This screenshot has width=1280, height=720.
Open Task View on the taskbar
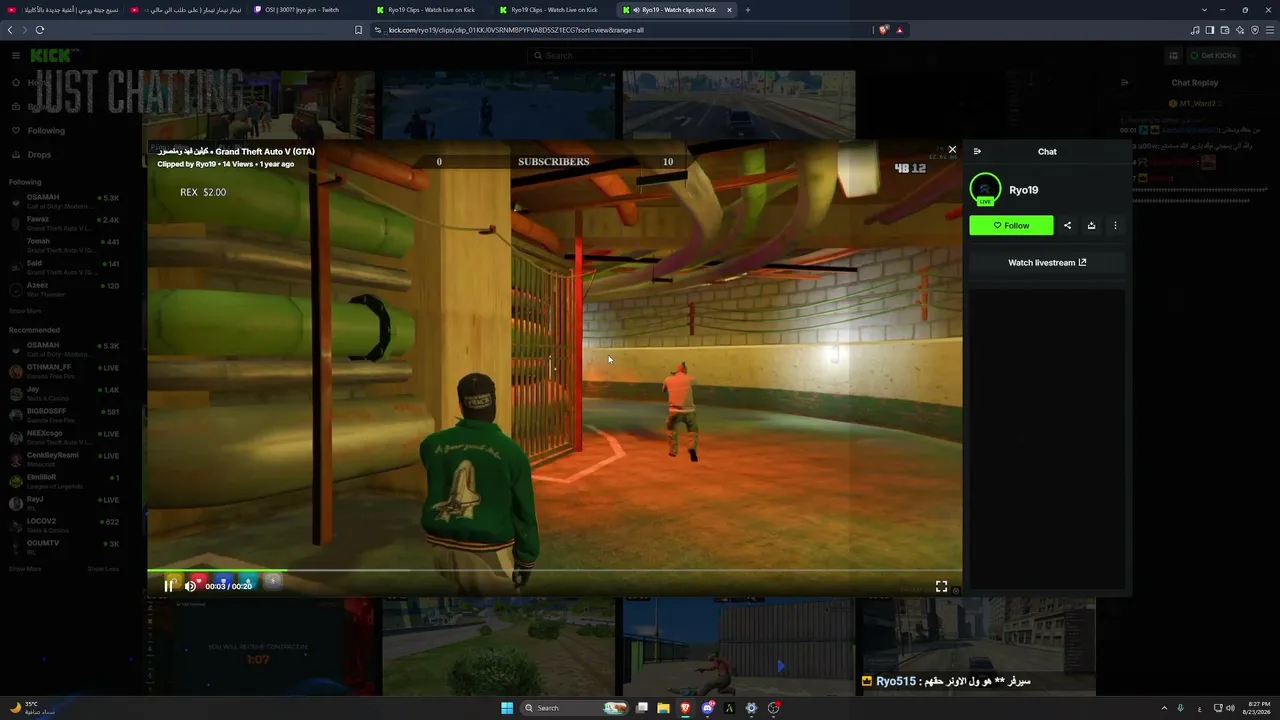tap(642, 708)
